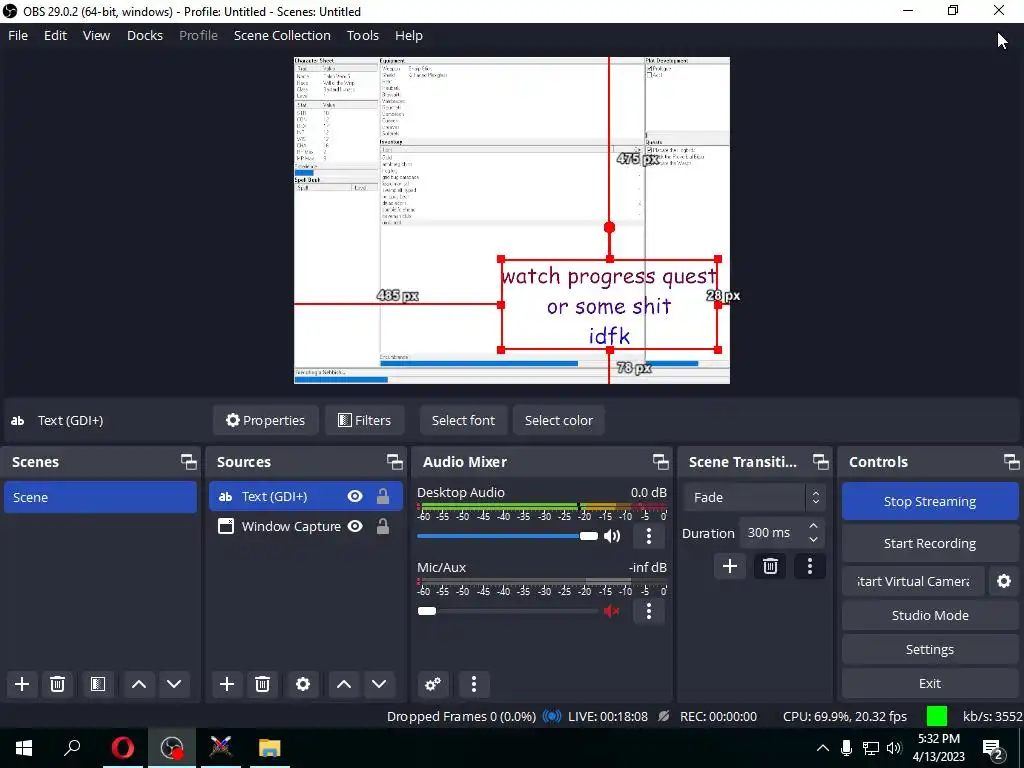Viewport: 1024px width, 768px height.
Task: Unmute the Mic/Aux channel
Action: (x=612, y=611)
